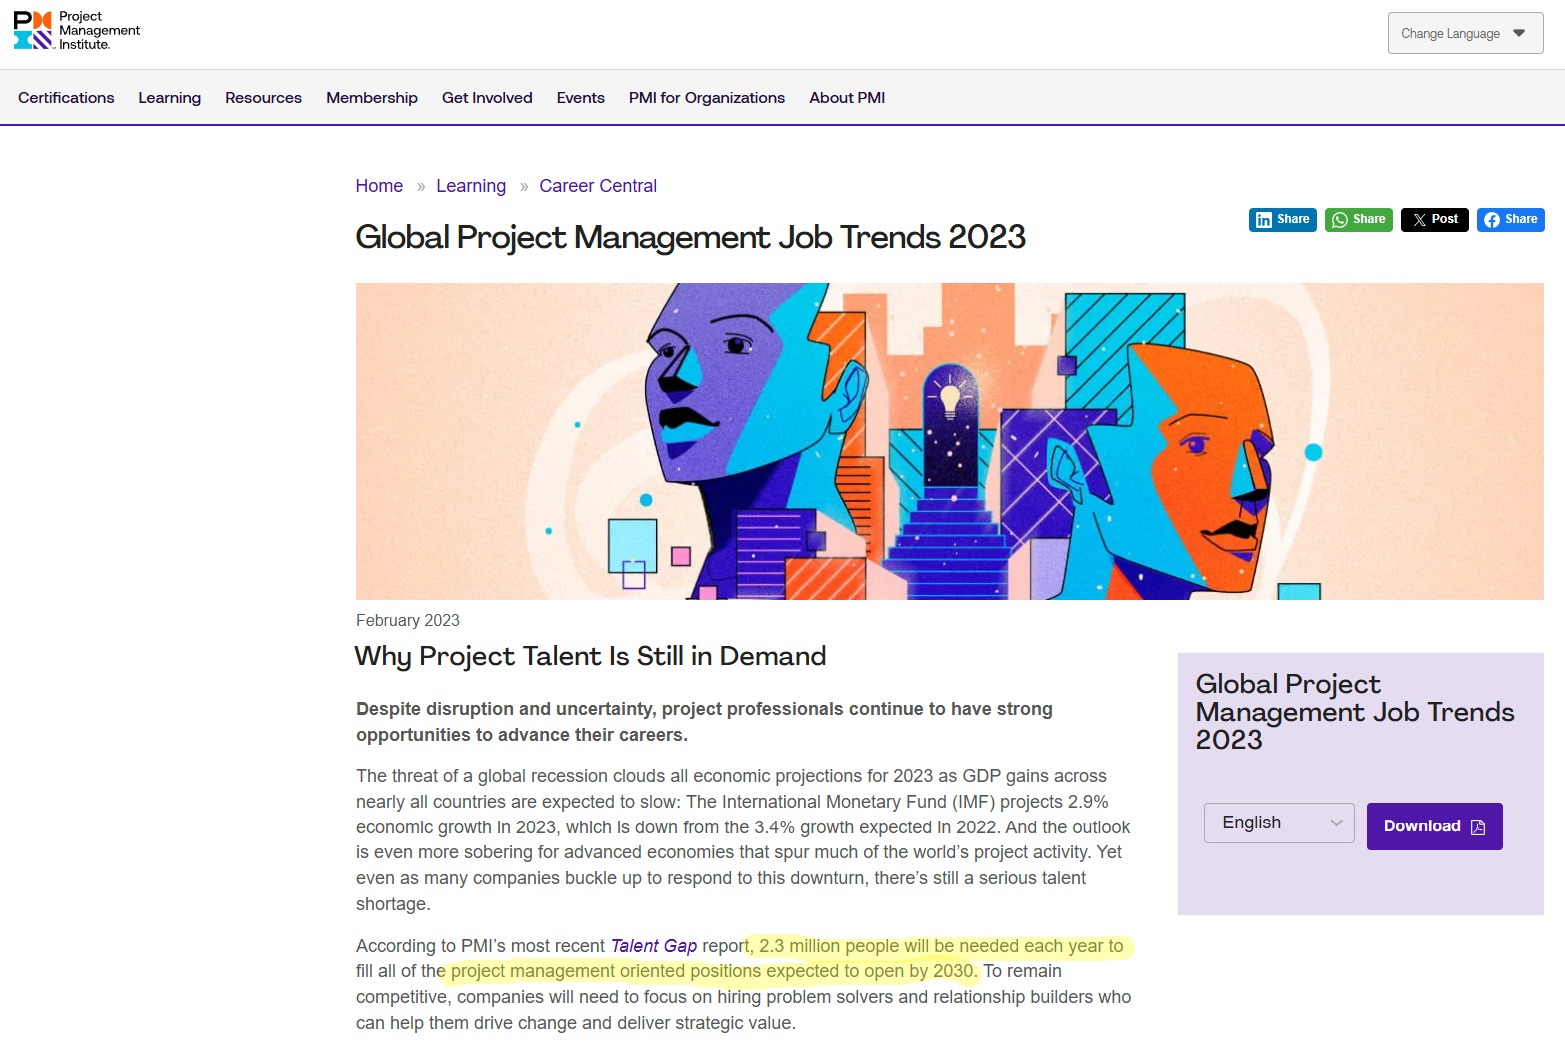Go to Learning breadcrumb link
This screenshot has width=1565, height=1047.
point(471,186)
